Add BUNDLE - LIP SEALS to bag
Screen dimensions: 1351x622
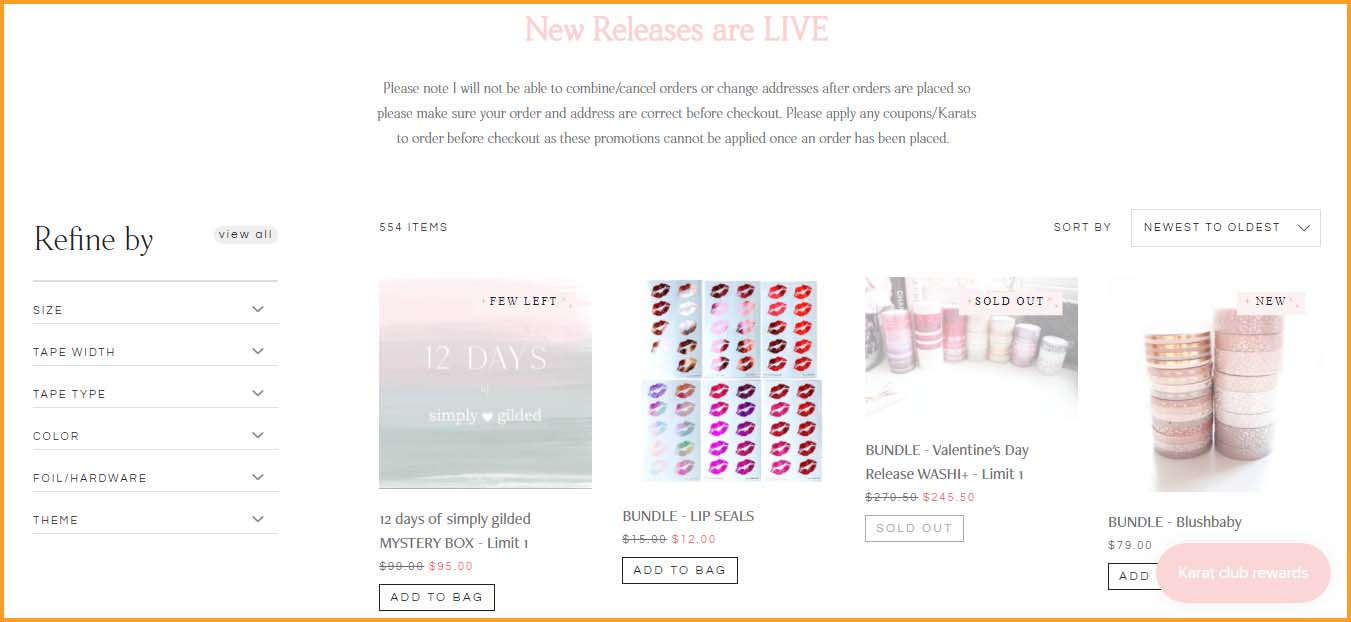click(x=680, y=570)
